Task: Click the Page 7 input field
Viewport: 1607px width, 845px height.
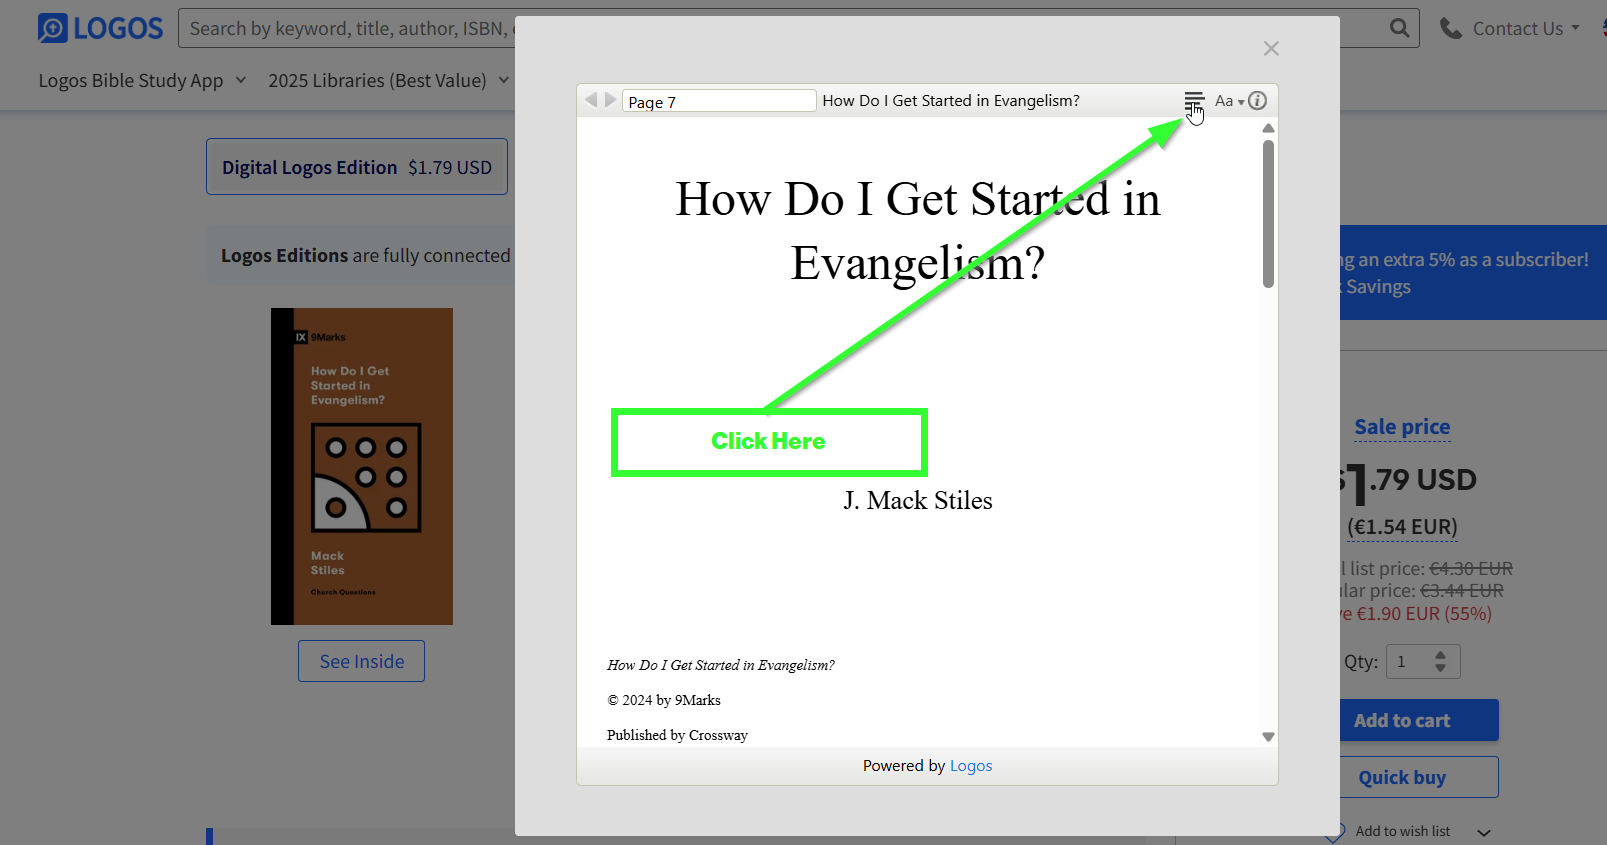Action: tap(719, 101)
